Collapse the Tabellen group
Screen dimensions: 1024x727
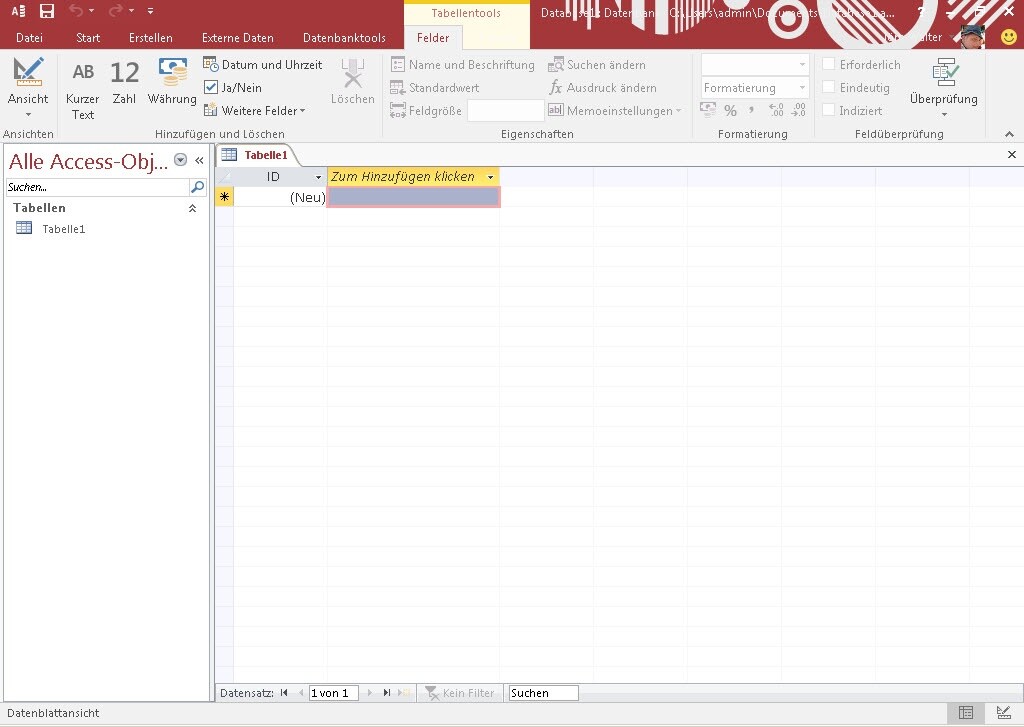click(192, 208)
